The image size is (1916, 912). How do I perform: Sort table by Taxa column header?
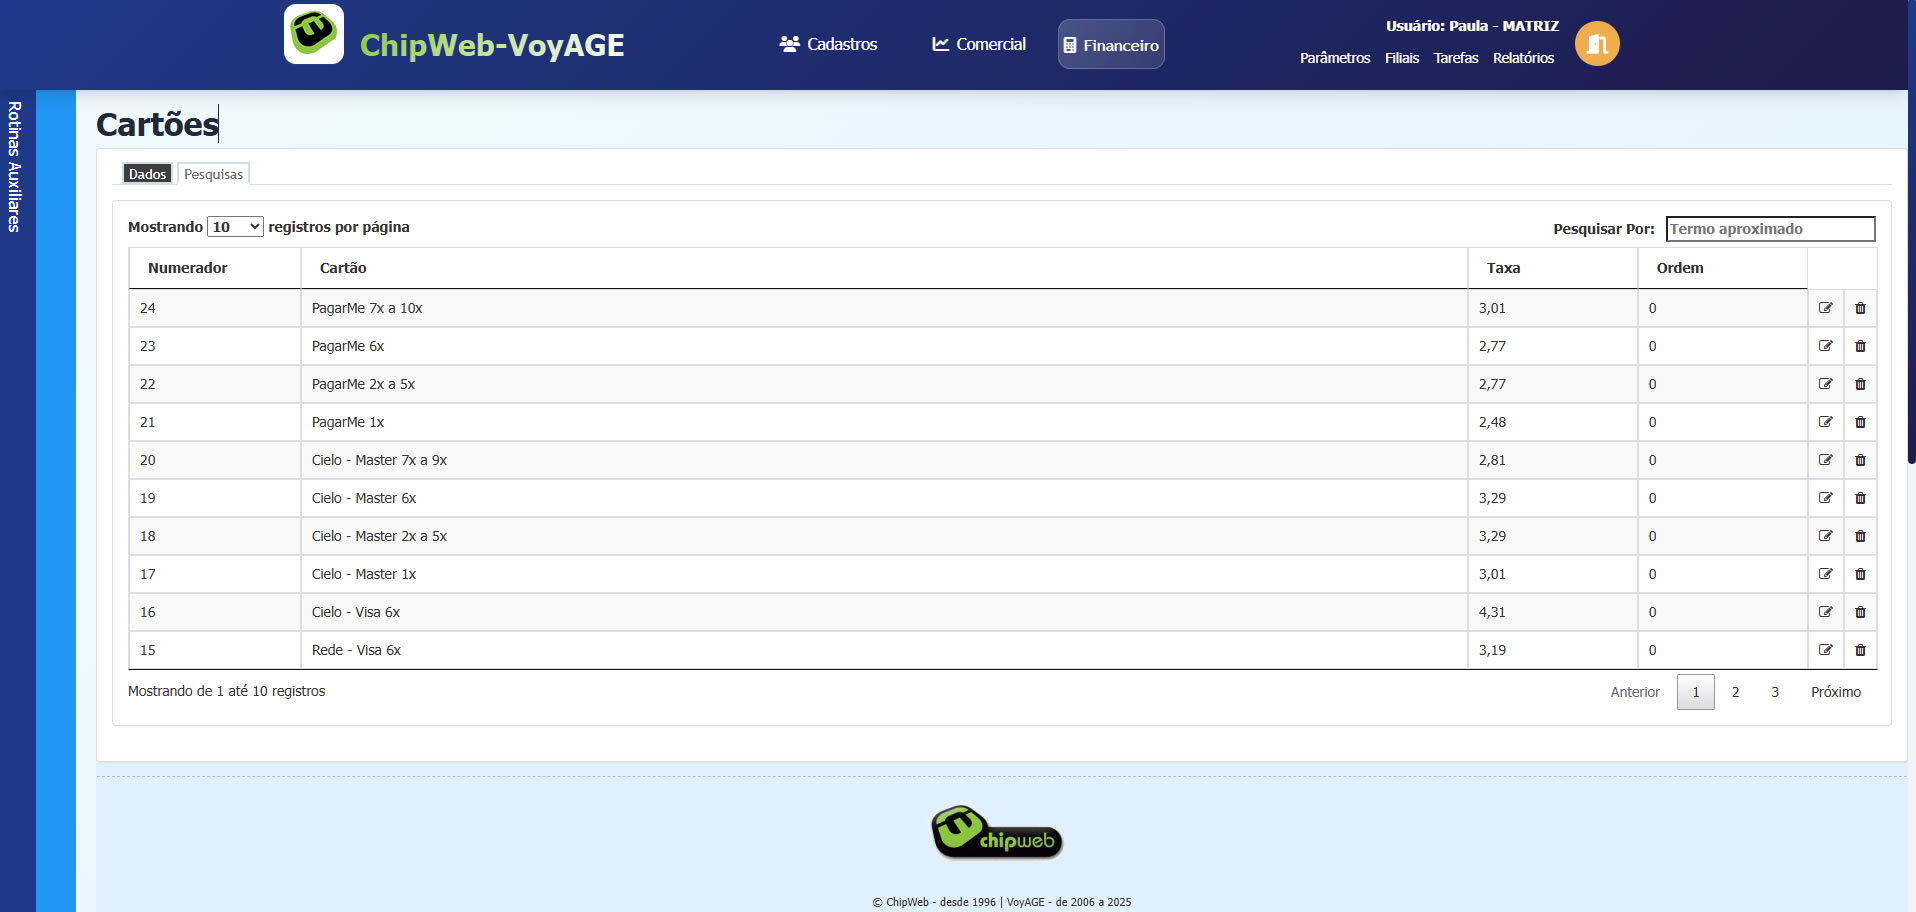tap(1503, 268)
